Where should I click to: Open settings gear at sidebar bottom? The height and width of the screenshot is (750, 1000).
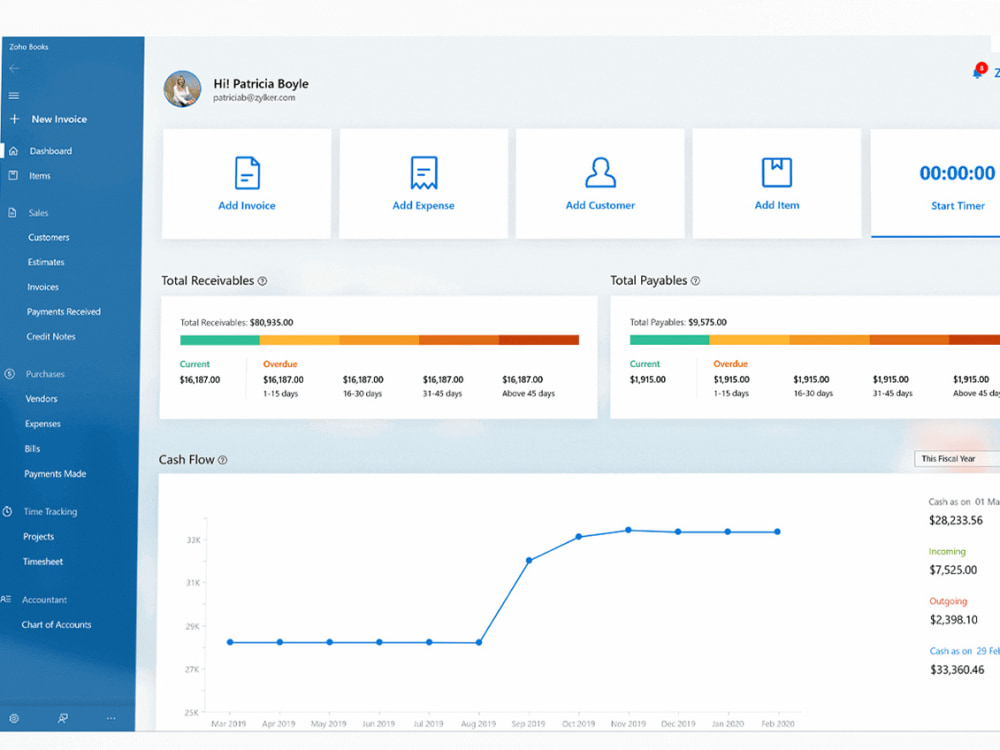click(x=14, y=718)
